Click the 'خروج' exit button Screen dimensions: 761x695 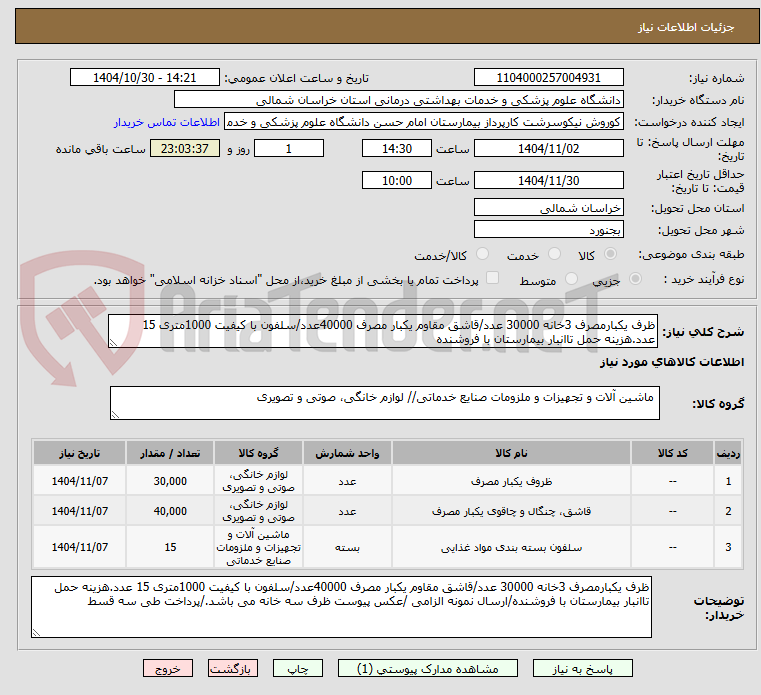pos(167,668)
